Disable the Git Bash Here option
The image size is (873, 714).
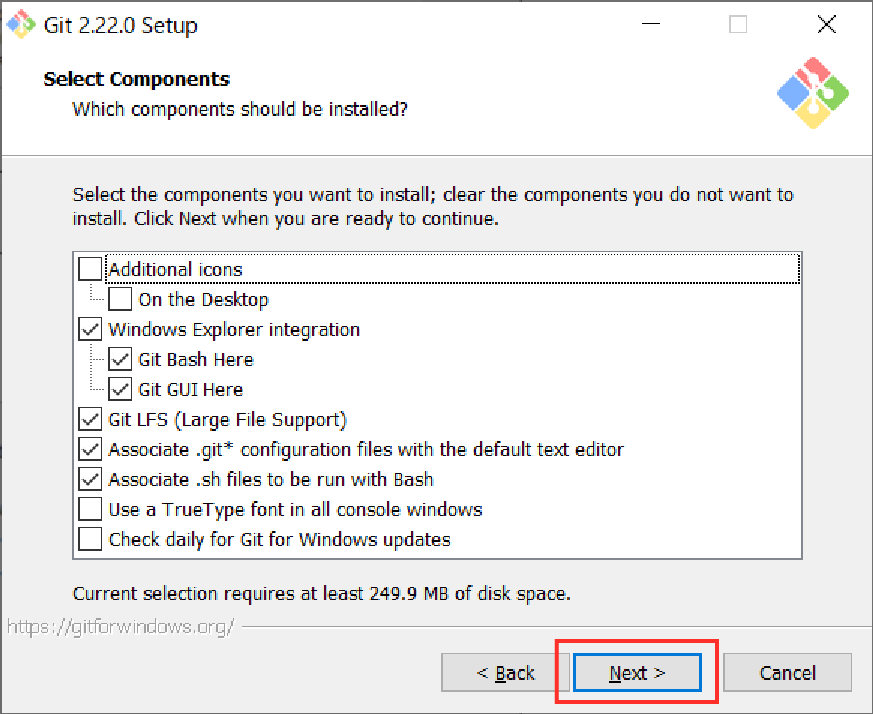[120, 359]
